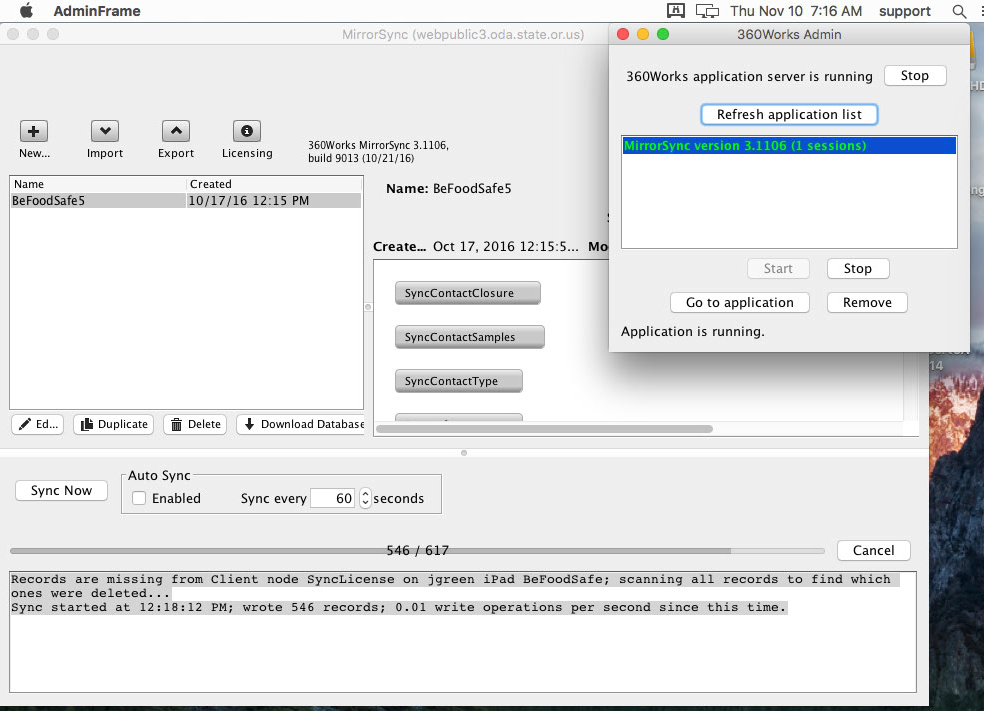This screenshot has width=984, height=711.
Task: Click the New configuration plus icon
Action: pyautogui.click(x=34, y=131)
